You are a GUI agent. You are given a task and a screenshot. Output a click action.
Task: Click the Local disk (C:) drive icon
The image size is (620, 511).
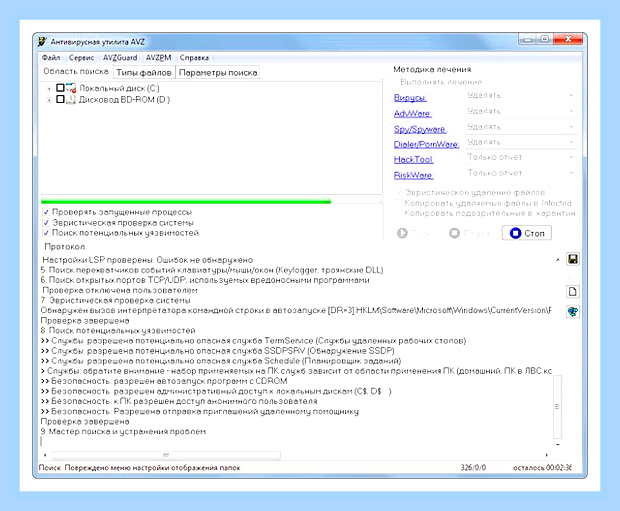[71, 88]
